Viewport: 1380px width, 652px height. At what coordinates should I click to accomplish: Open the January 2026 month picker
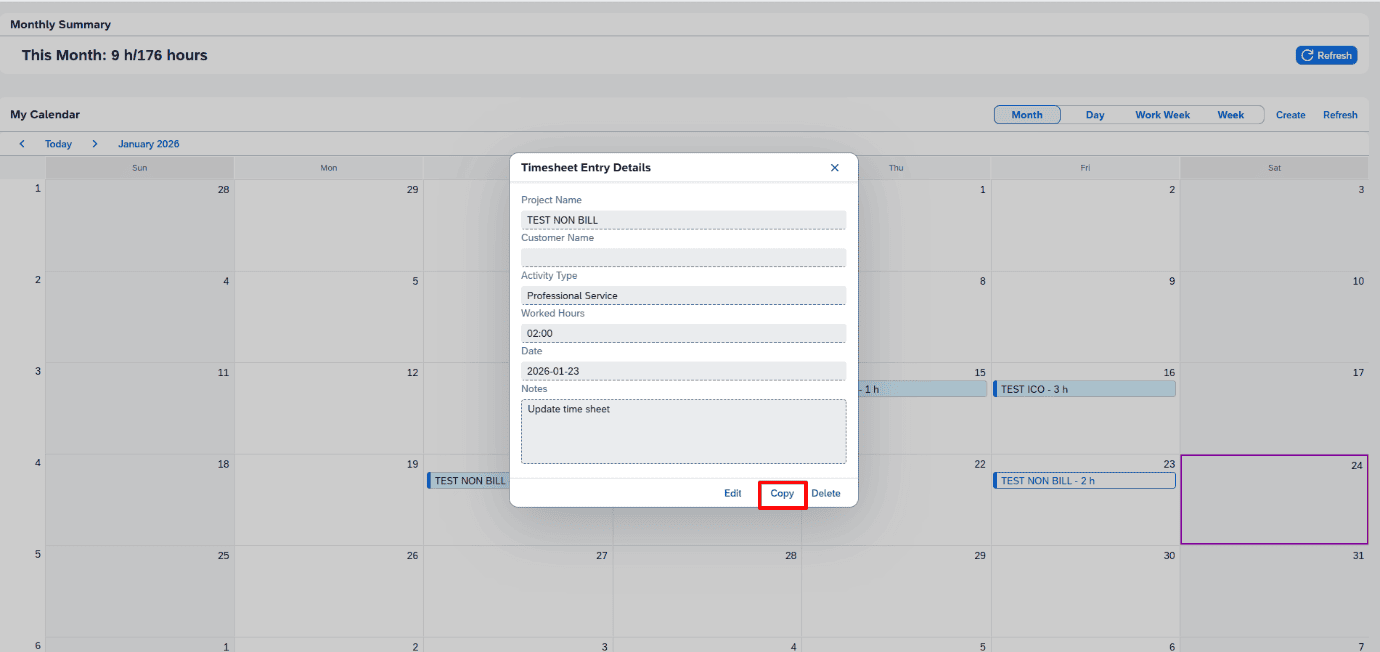pyautogui.click(x=148, y=144)
